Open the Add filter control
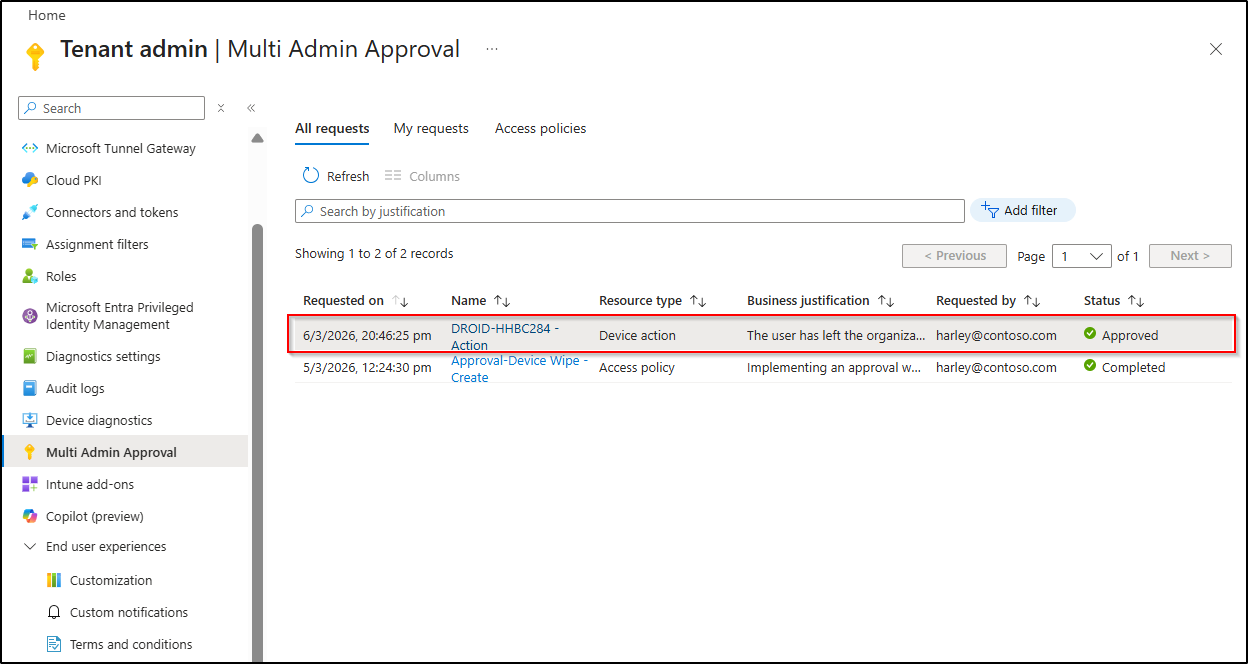This screenshot has width=1248, height=664. (1022, 210)
